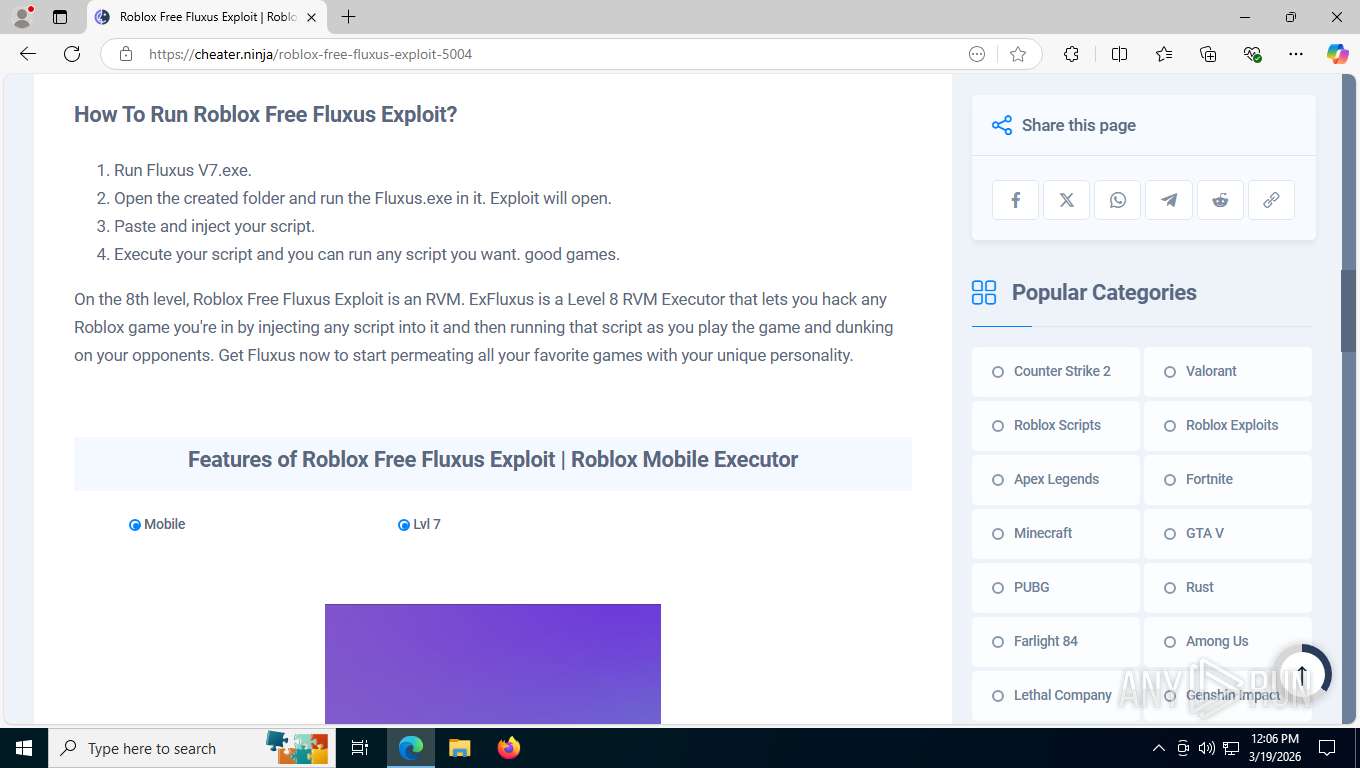Click 'Run Fluxus V7.exe.' step
Screen dimensions: 1360x768
(x=182, y=170)
